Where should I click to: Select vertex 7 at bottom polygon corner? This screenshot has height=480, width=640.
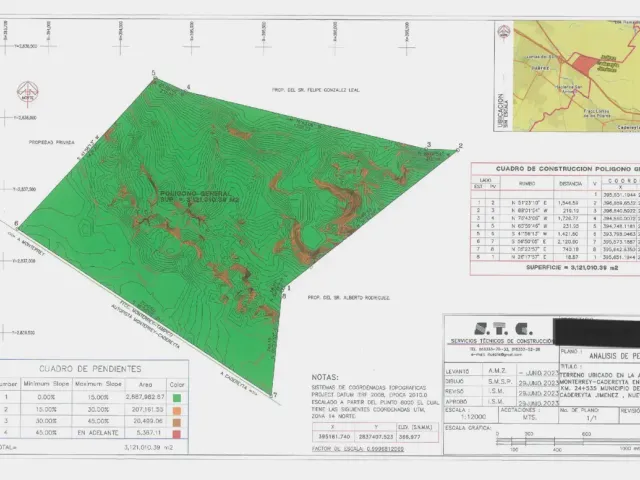coord(275,395)
